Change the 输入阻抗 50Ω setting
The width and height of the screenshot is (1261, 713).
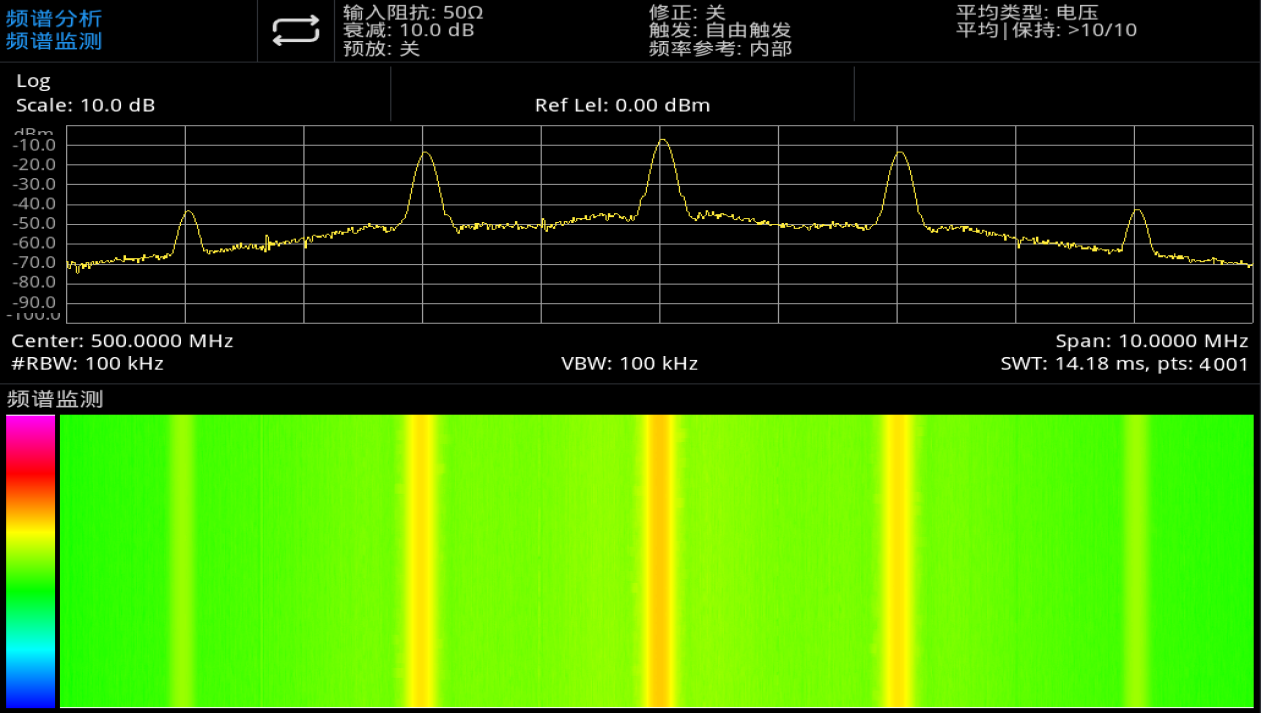(x=413, y=13)
